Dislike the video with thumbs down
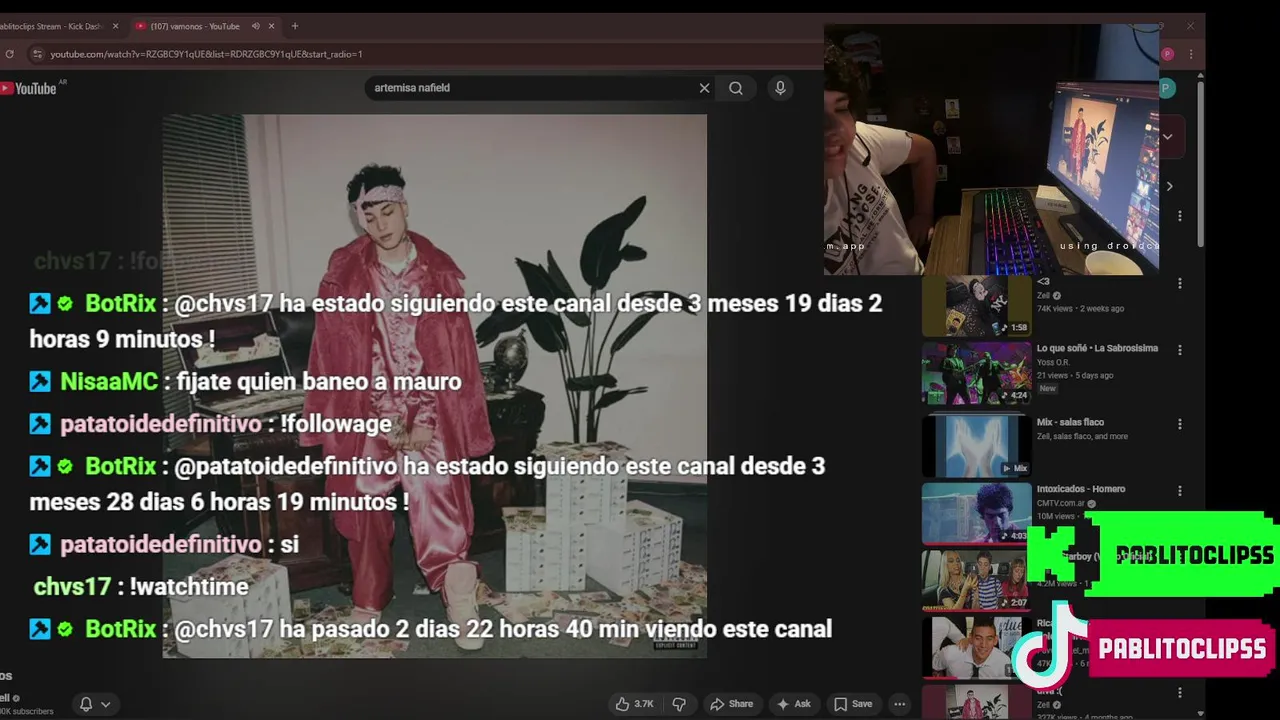This screenshot has height=720, width=1280. pyautogui.click(x=679, y=704)
